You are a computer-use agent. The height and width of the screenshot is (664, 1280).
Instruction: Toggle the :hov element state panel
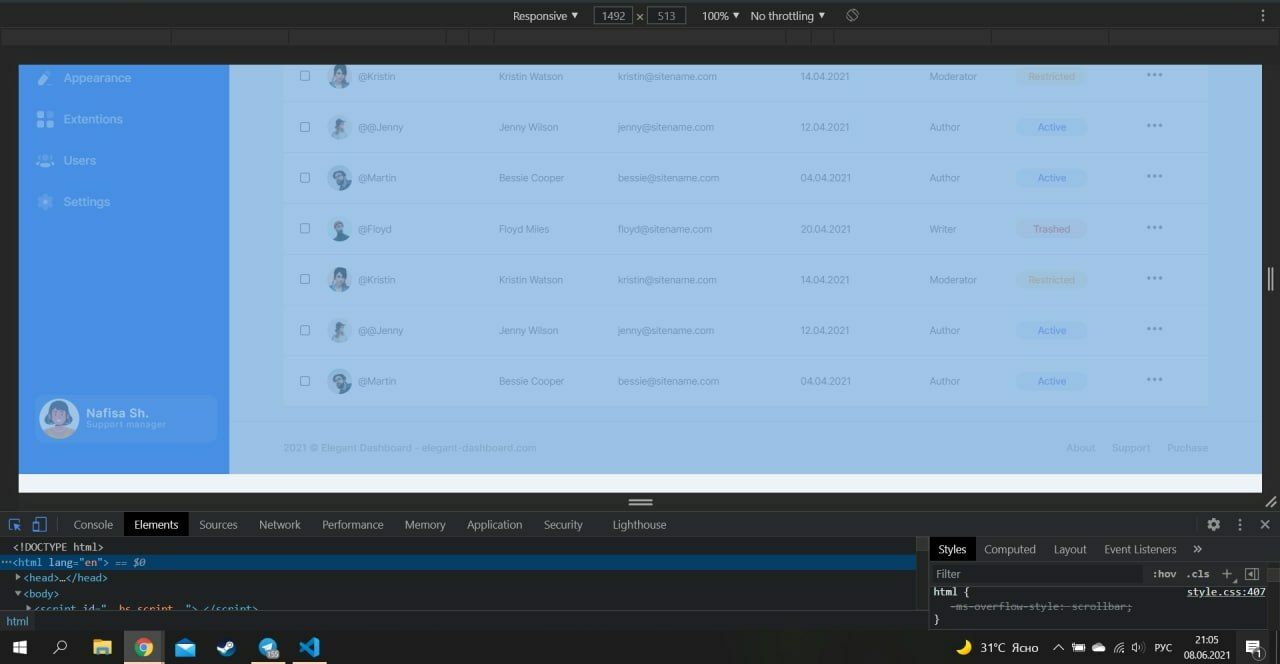click(1164, 574)
